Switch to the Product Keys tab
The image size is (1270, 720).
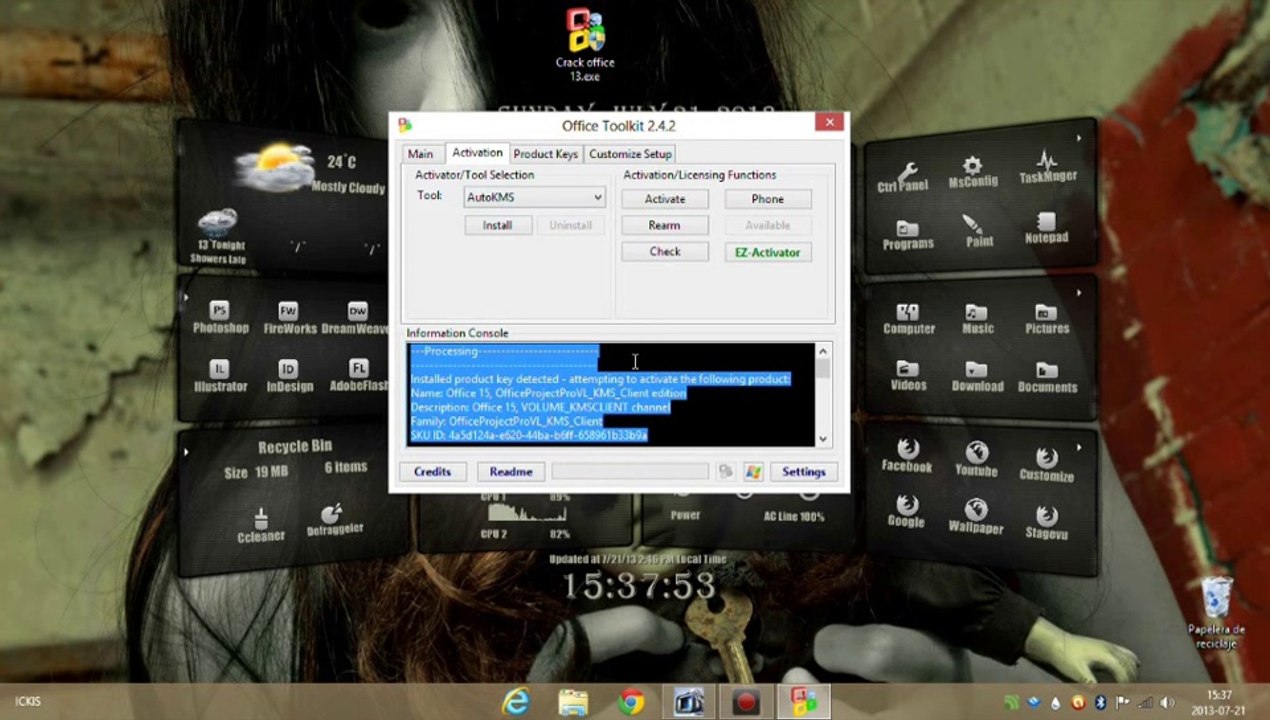(546, 154)
